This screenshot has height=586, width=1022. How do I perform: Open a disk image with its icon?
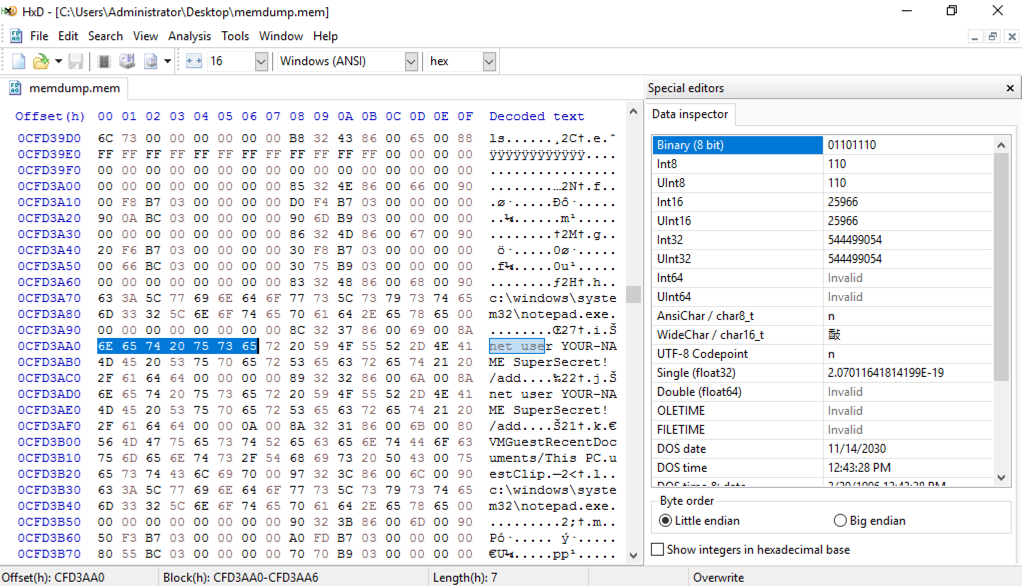coord(151,61)
